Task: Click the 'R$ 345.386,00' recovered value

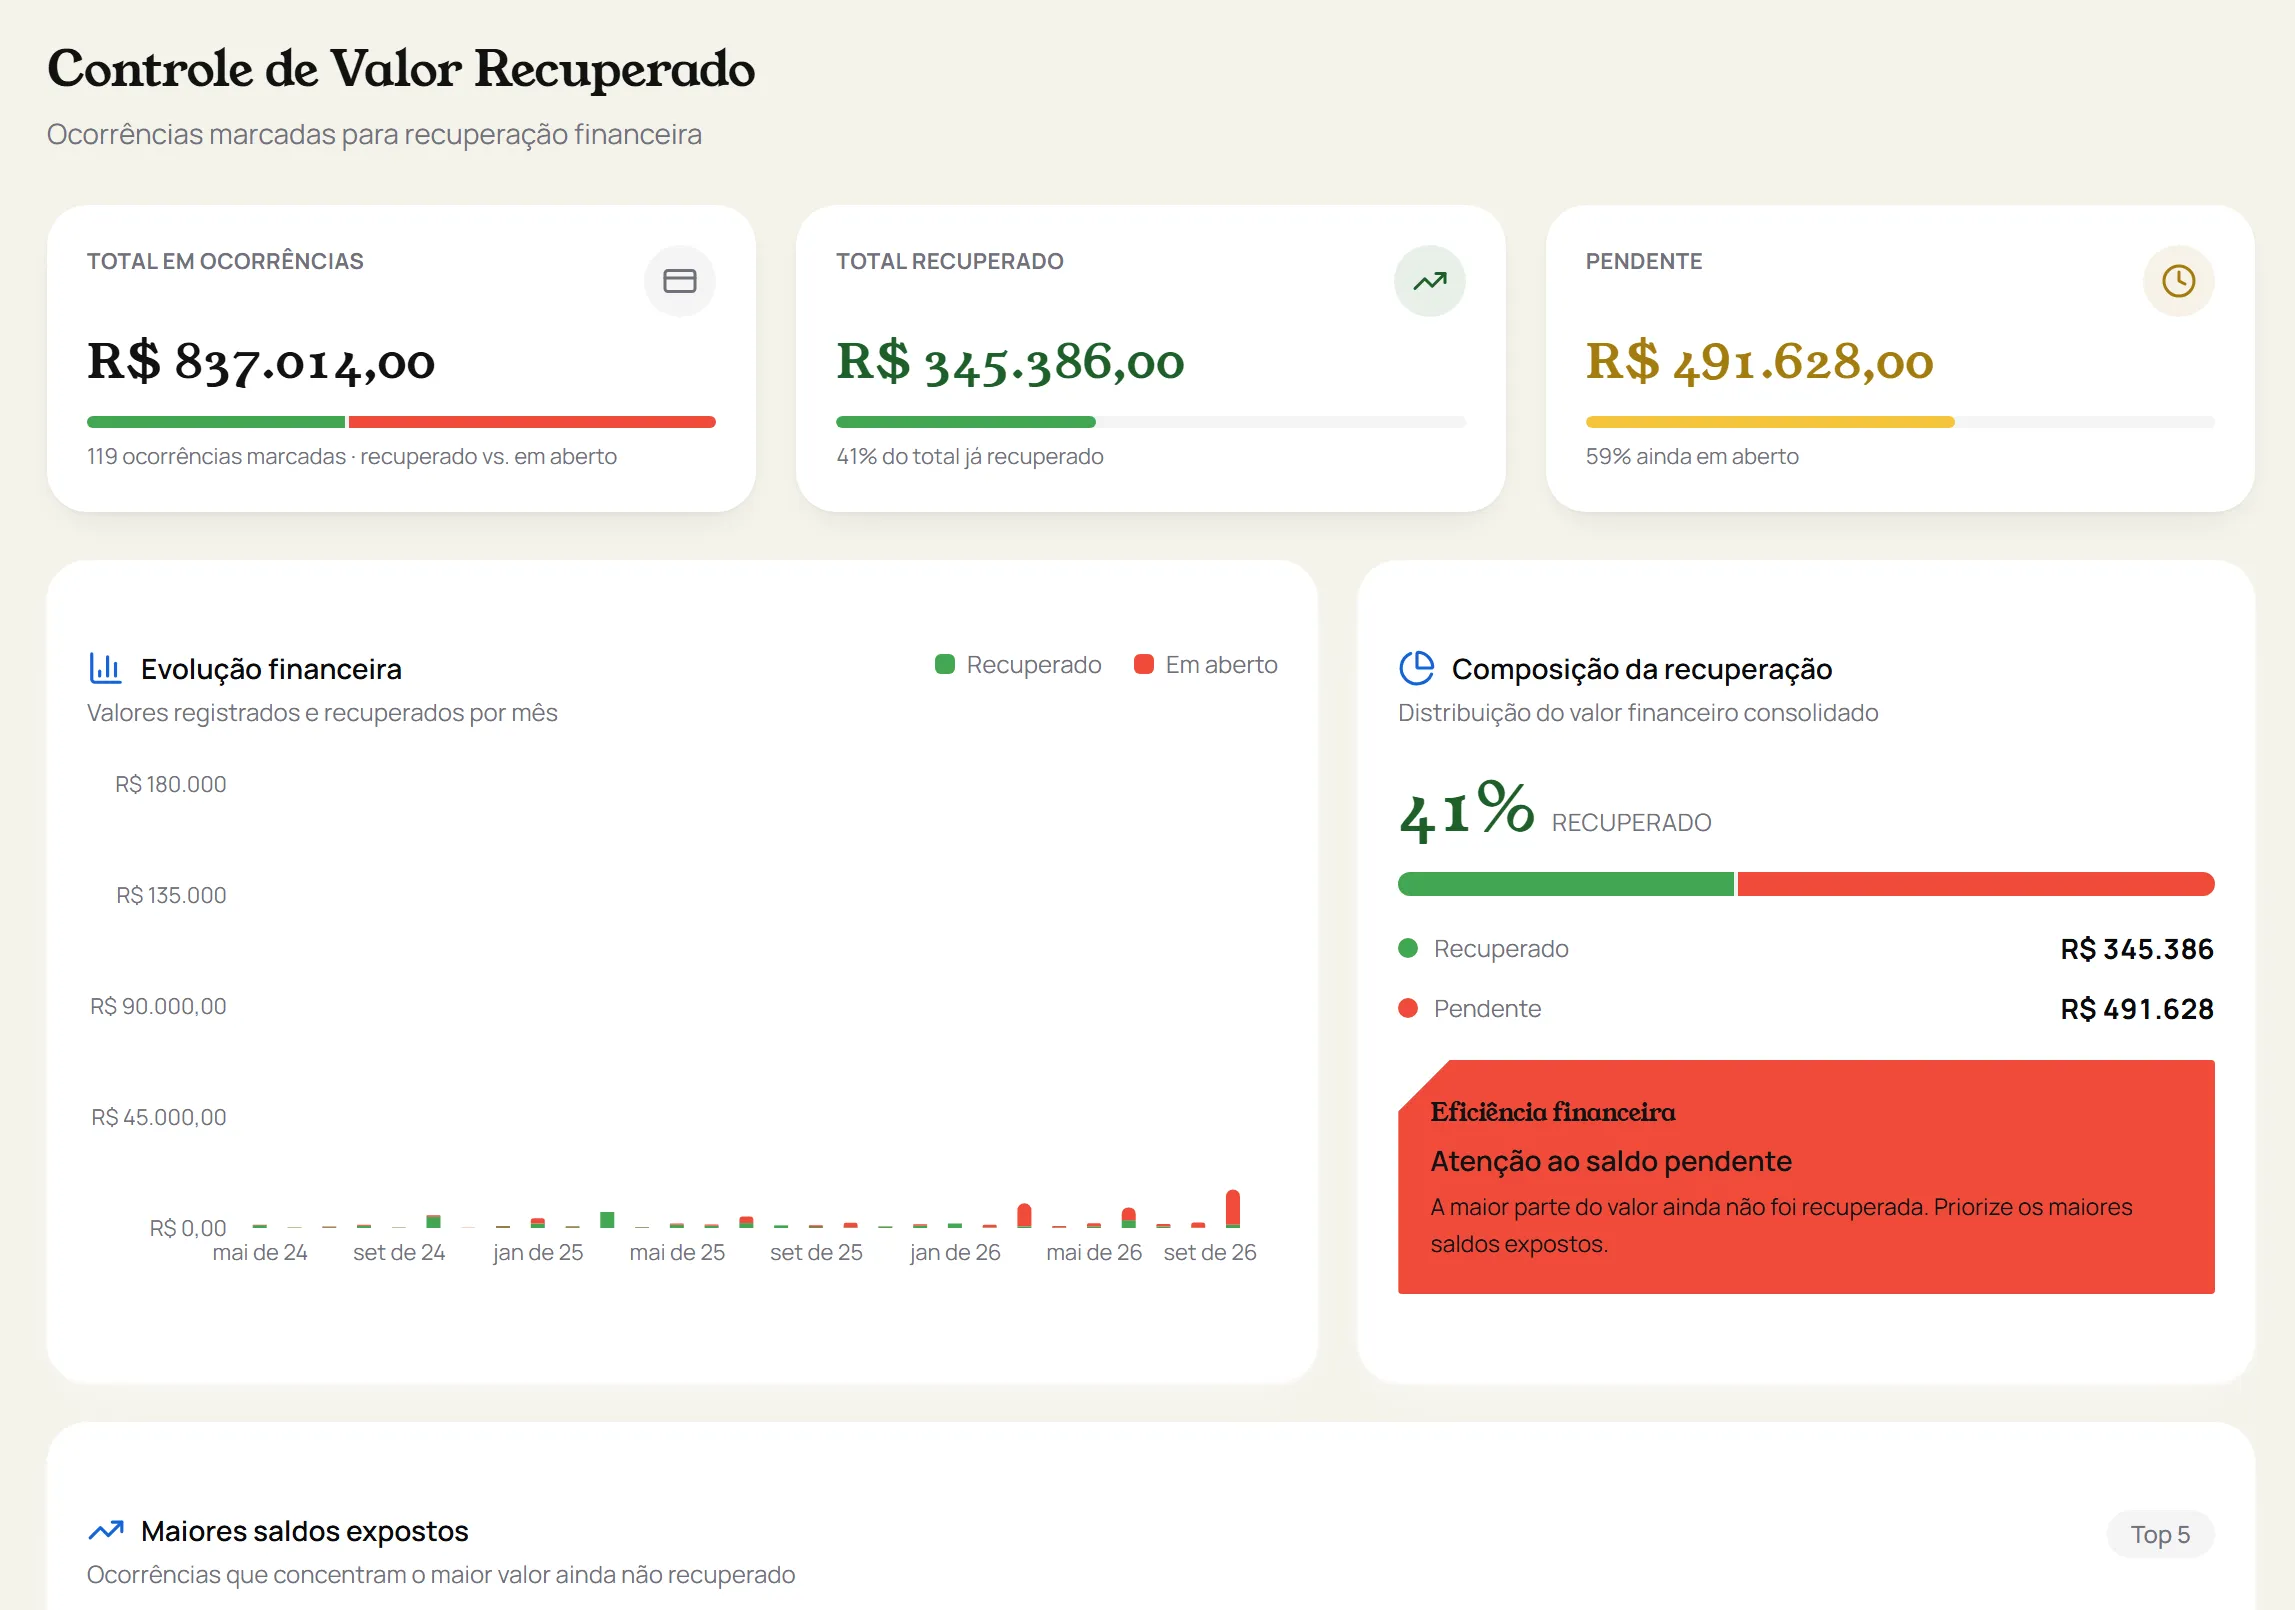Action: tap(1010, 362)
